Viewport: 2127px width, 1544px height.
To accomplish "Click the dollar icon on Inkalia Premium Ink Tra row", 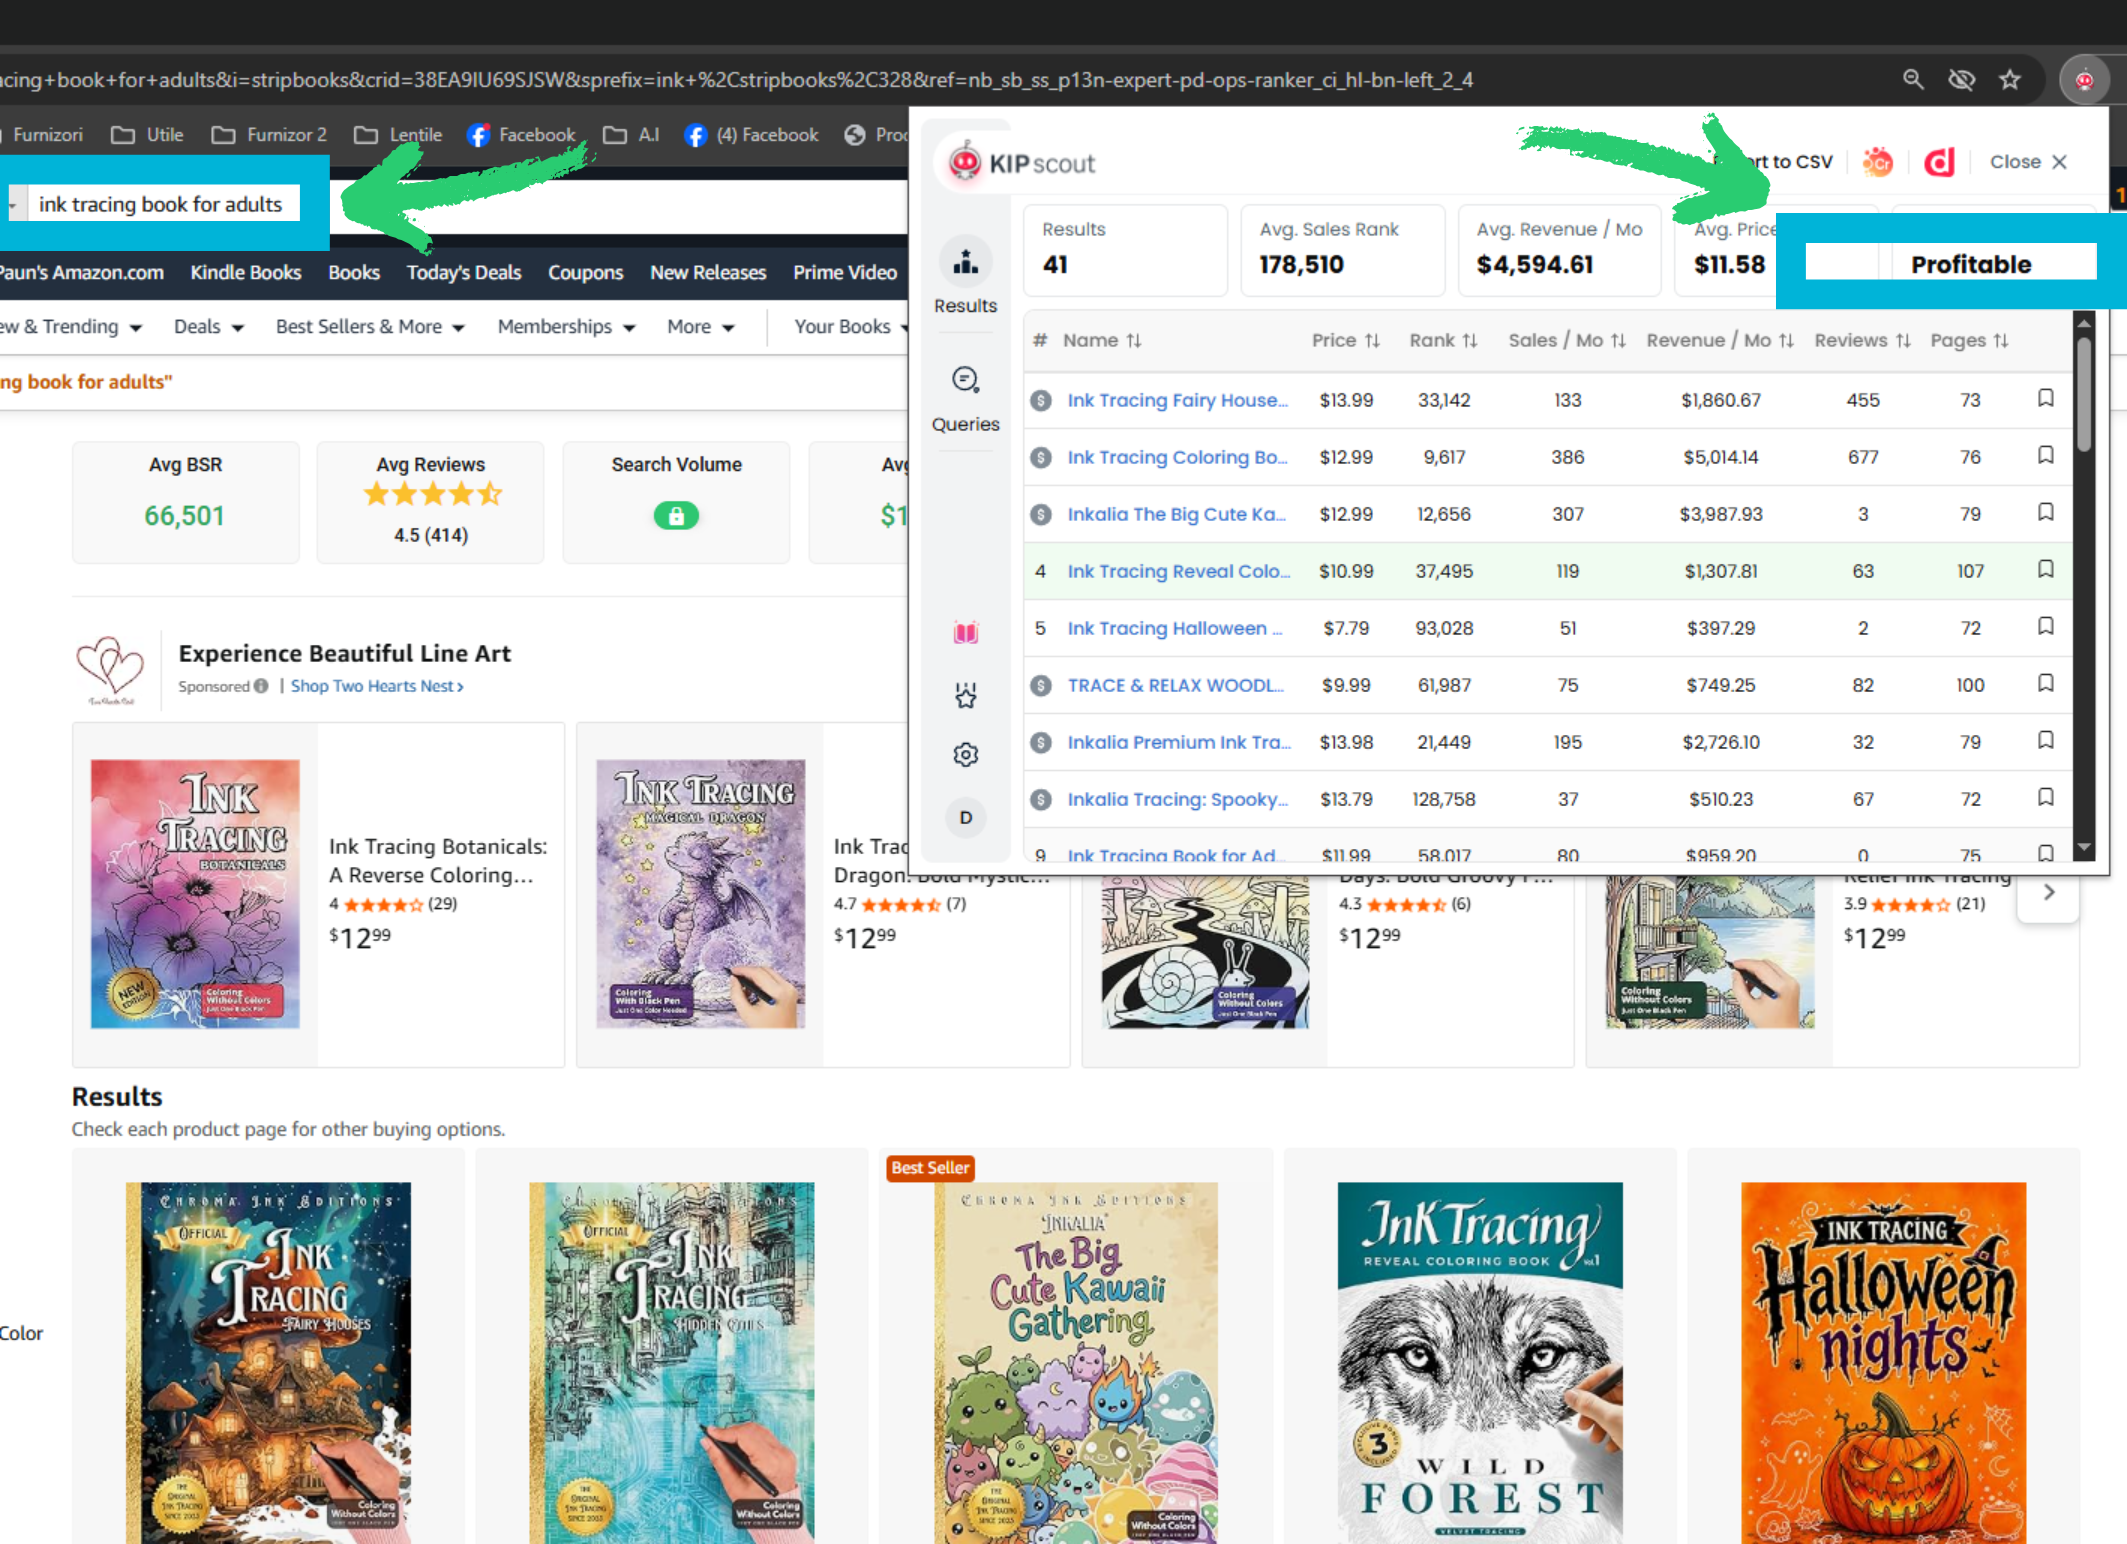I will [x=1041, y=742].
